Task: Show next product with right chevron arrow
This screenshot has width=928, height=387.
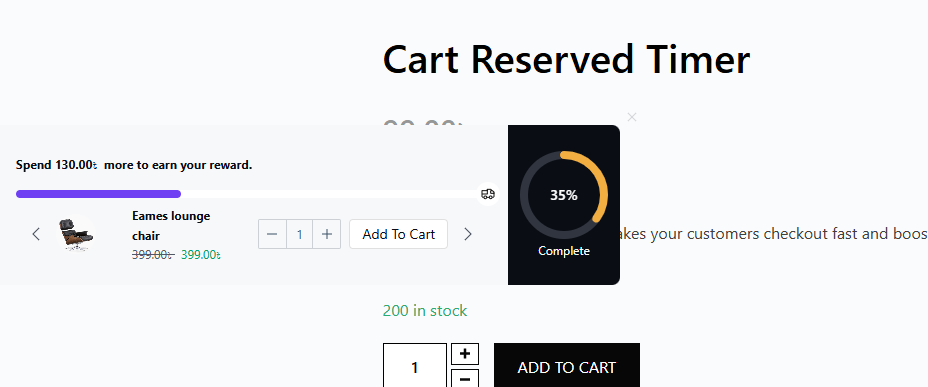Action: pos(468,234)
